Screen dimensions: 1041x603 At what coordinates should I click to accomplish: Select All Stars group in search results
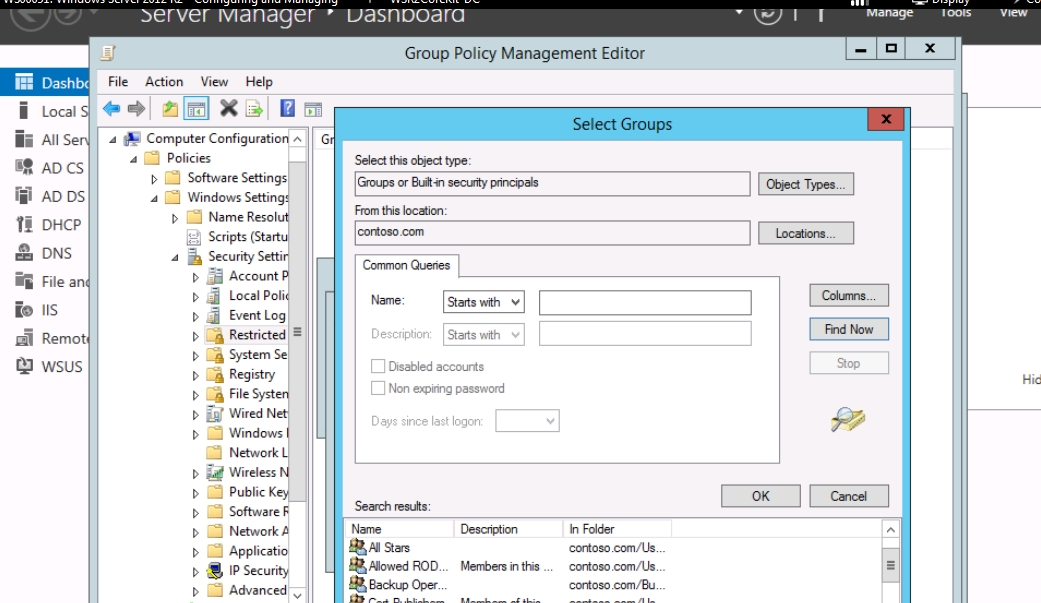click(389, 547)
